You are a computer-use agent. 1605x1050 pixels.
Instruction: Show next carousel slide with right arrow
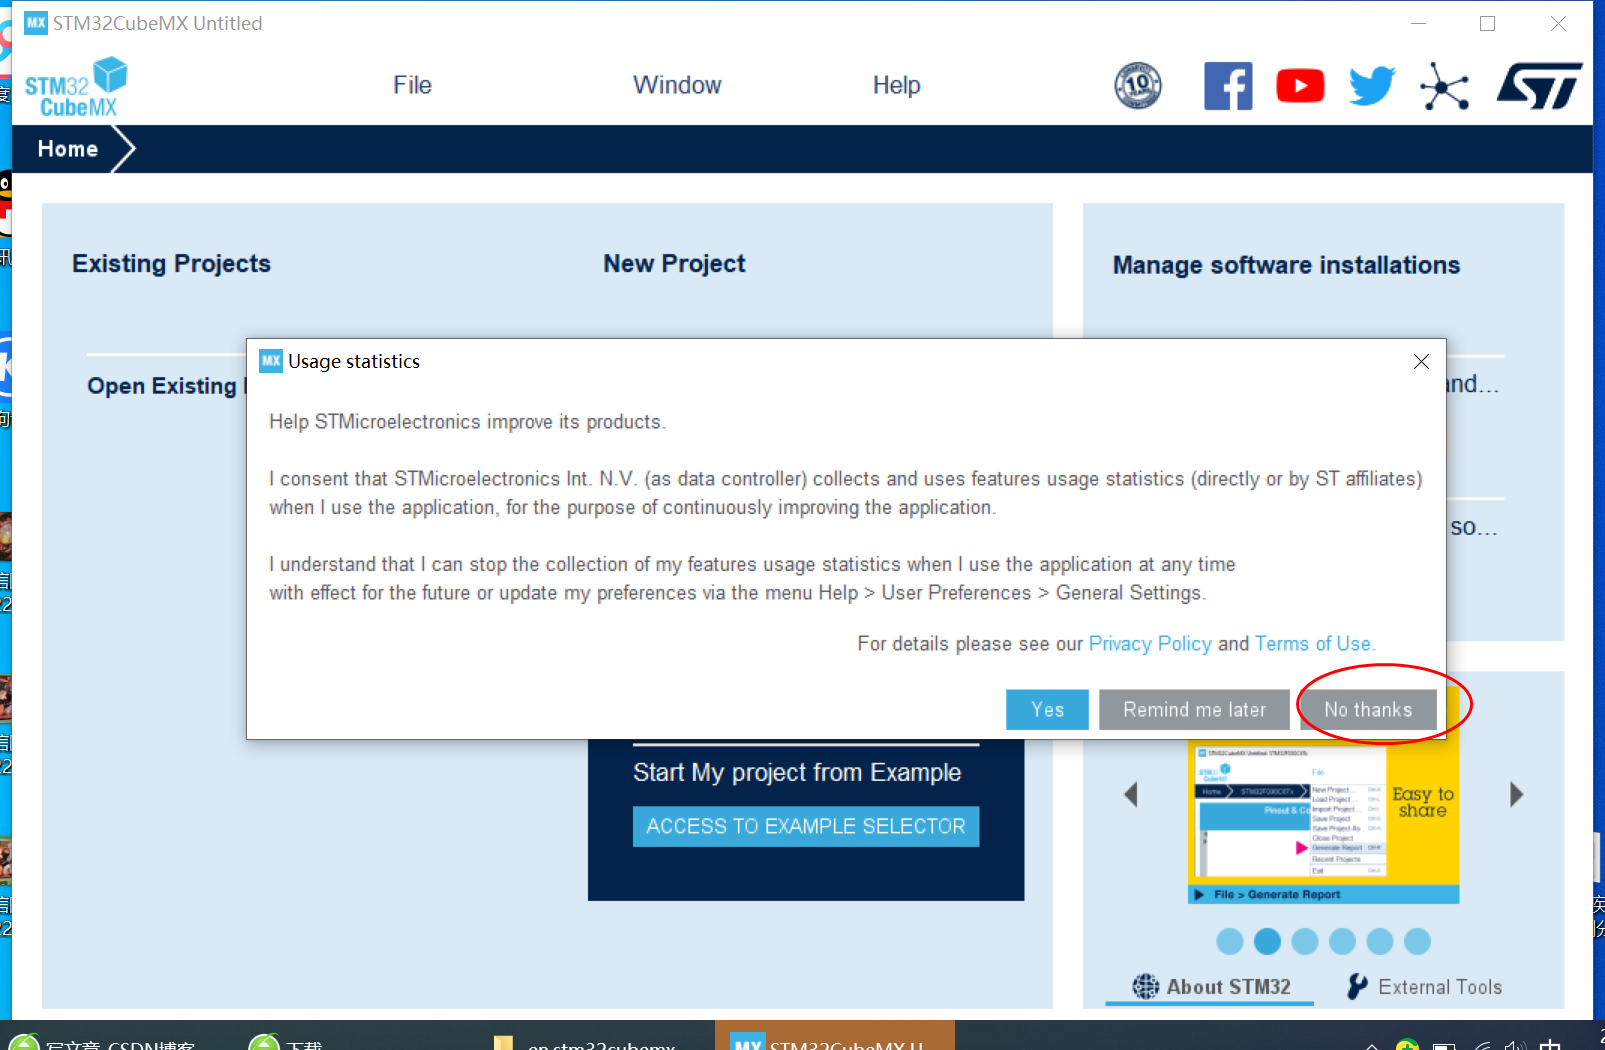click(x=1516, y=795)
